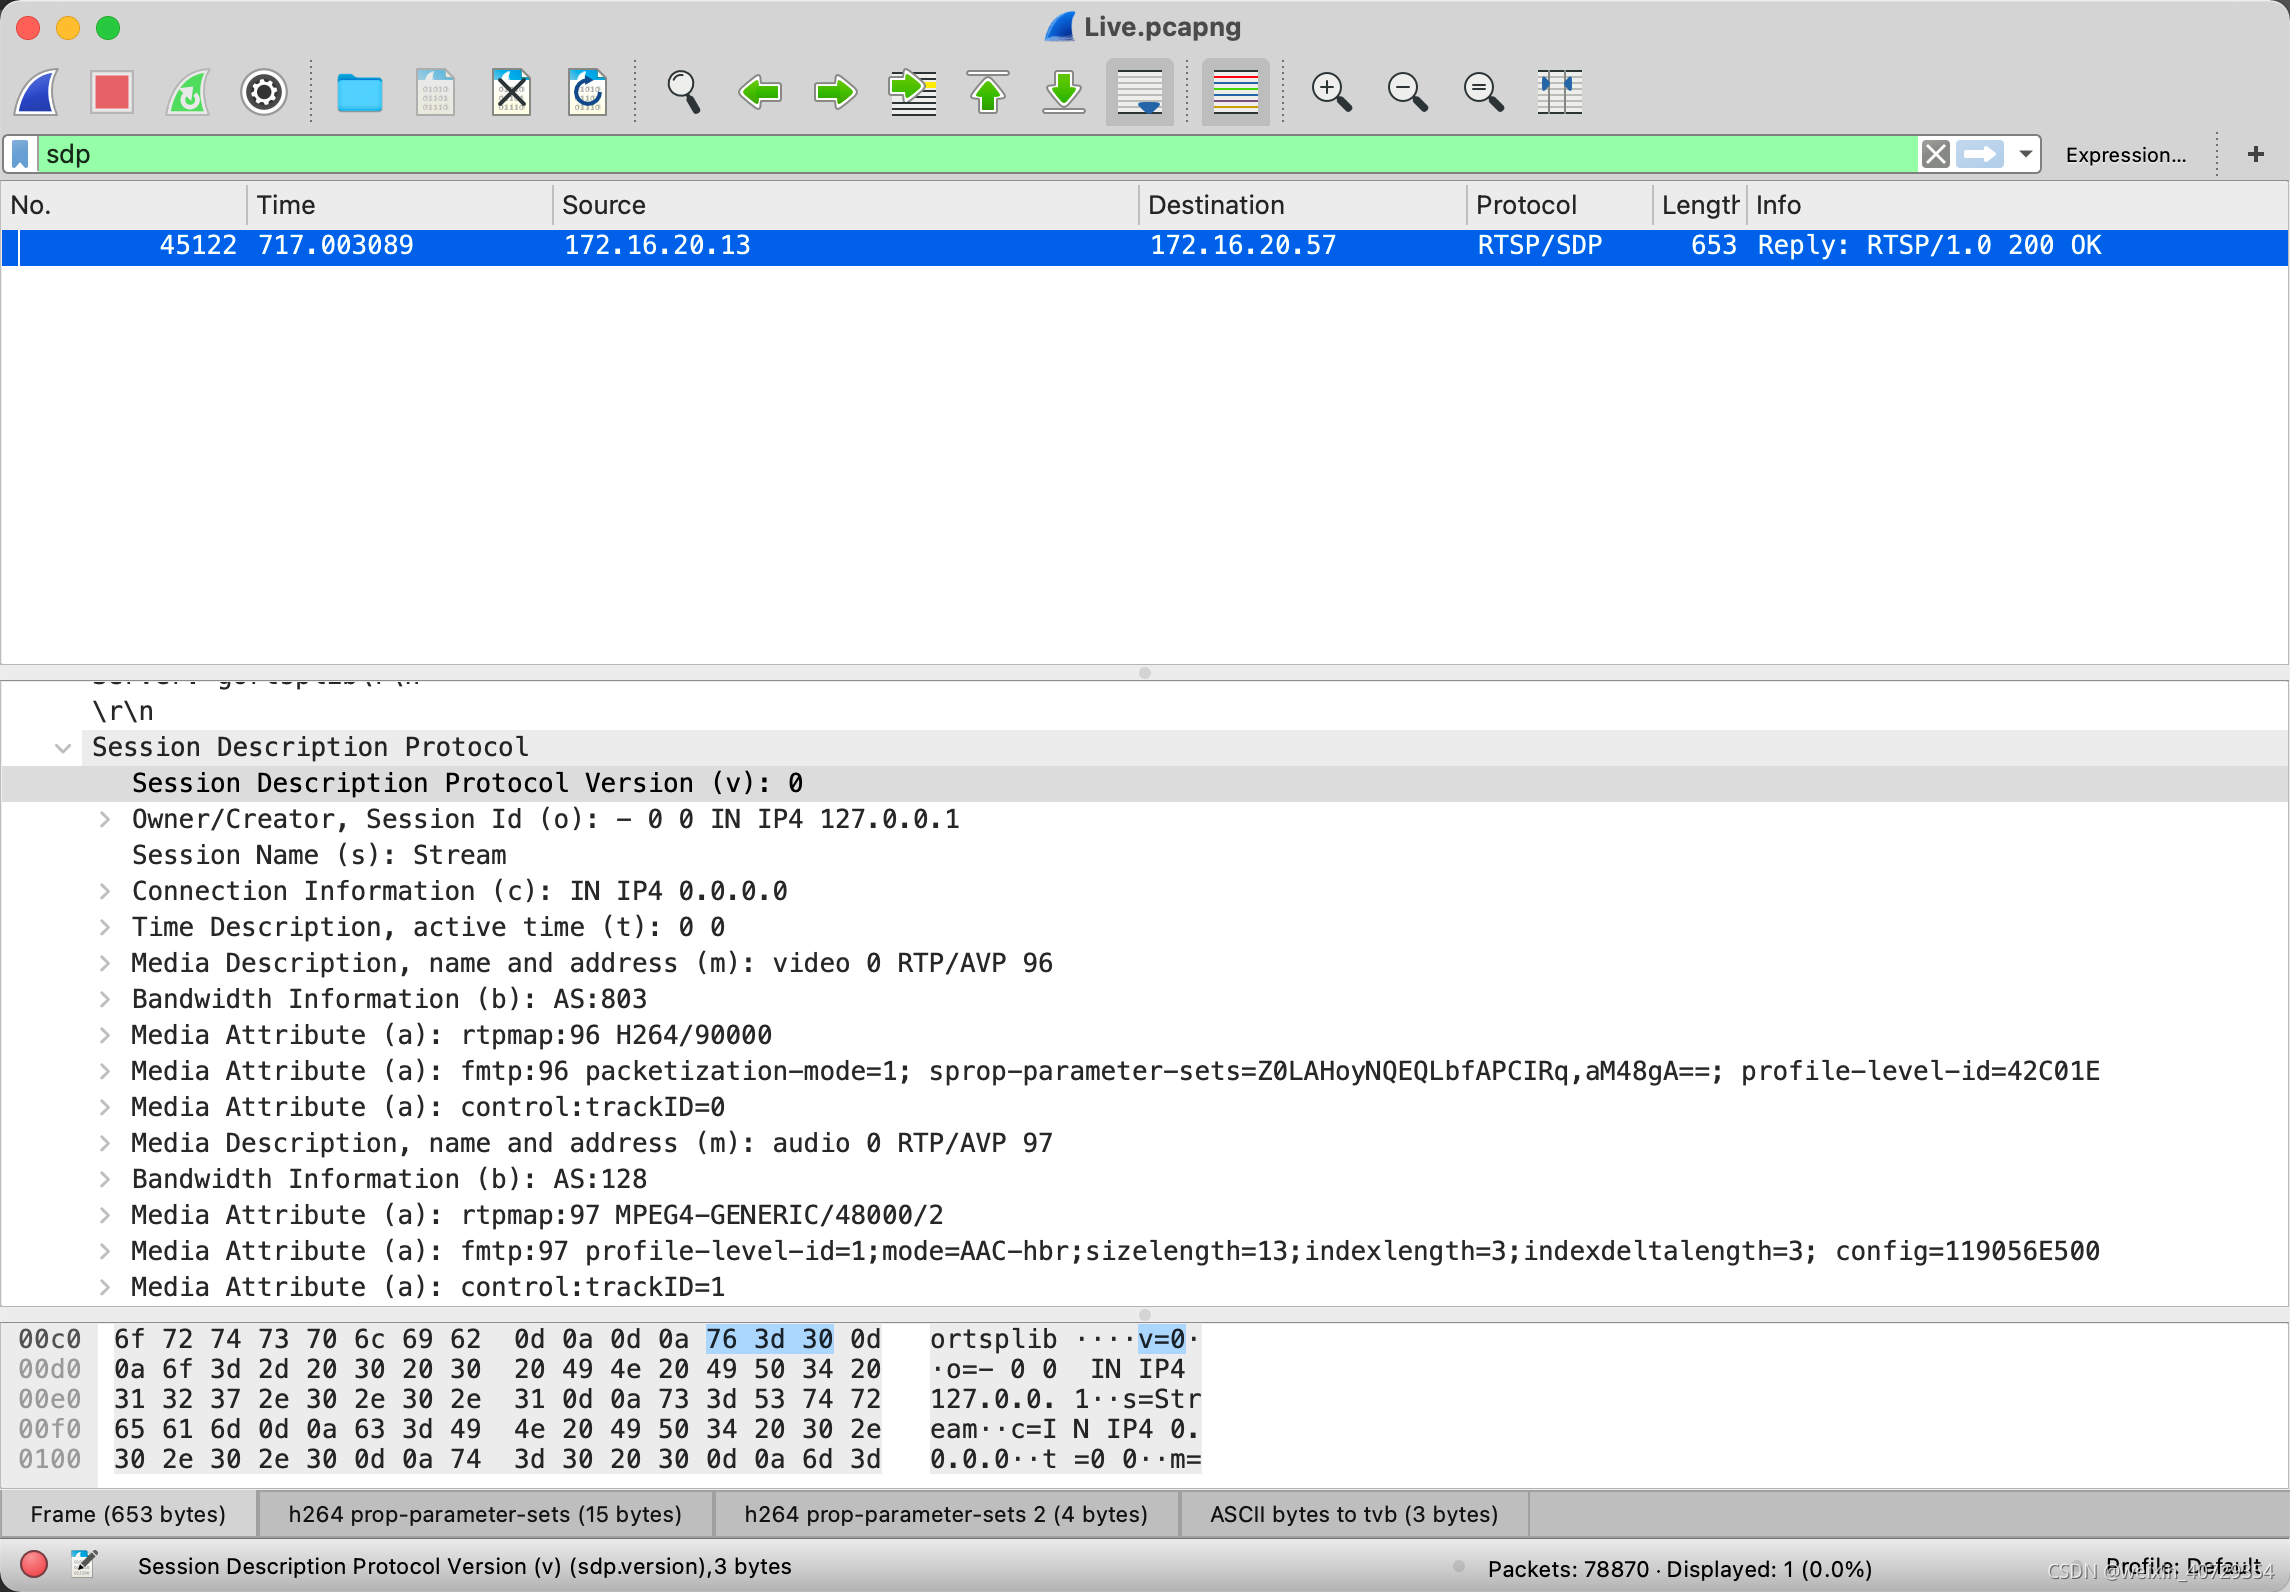Jump to last packet icon
Screen dimensions: 2290x1592
[1064, 93]
